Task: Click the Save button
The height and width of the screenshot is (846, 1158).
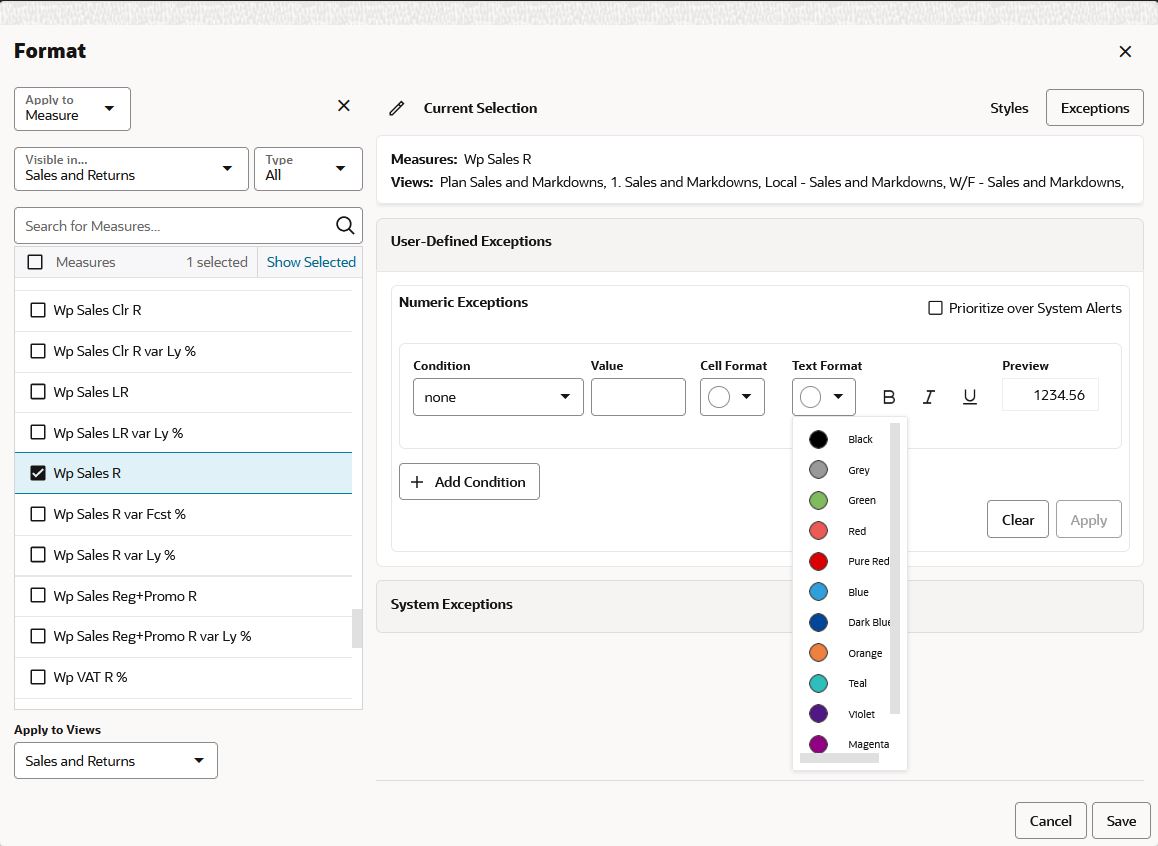Action: click(x=1120, y=821)
